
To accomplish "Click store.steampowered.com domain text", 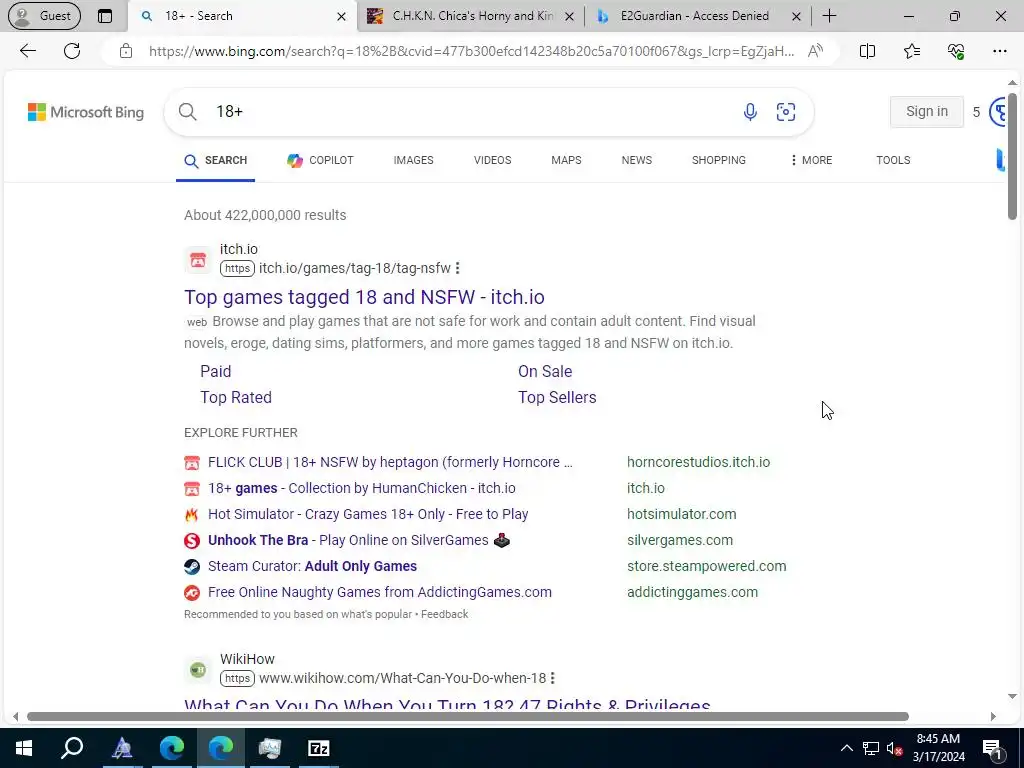I will pyautogui.click(x=707, y=566).
